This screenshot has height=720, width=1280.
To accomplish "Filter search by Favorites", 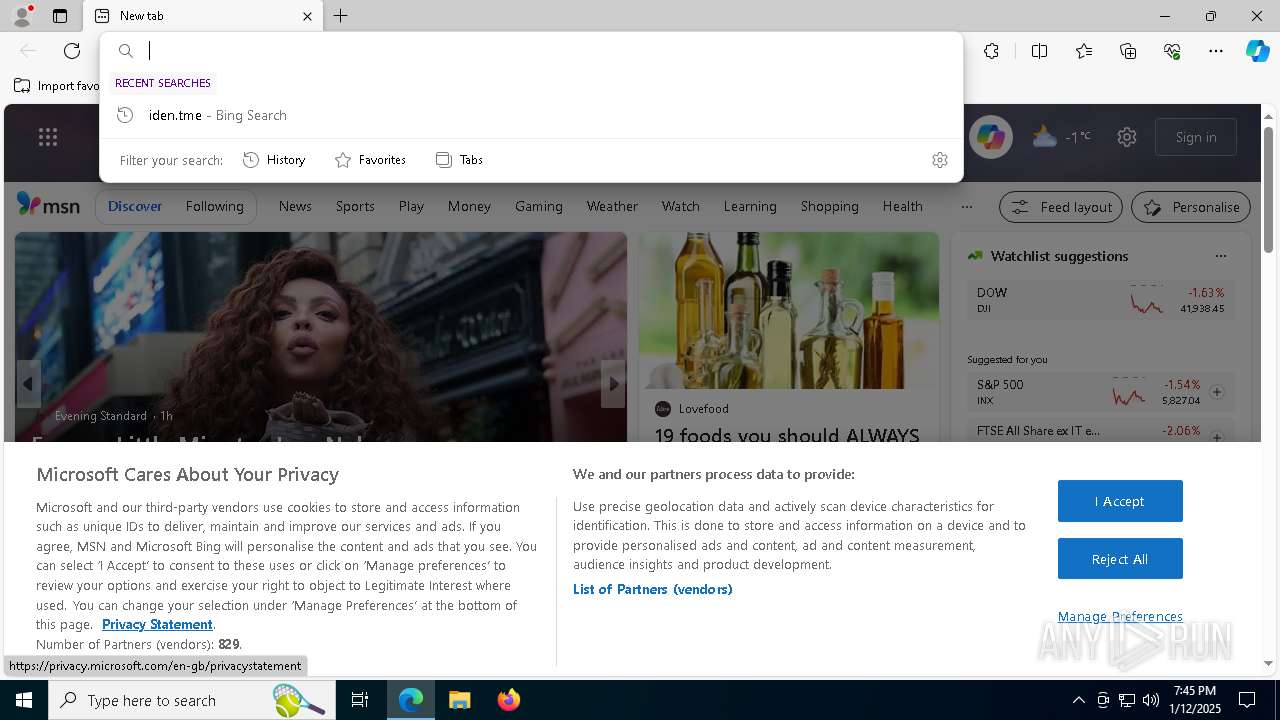I will click(x=370, y=160).
